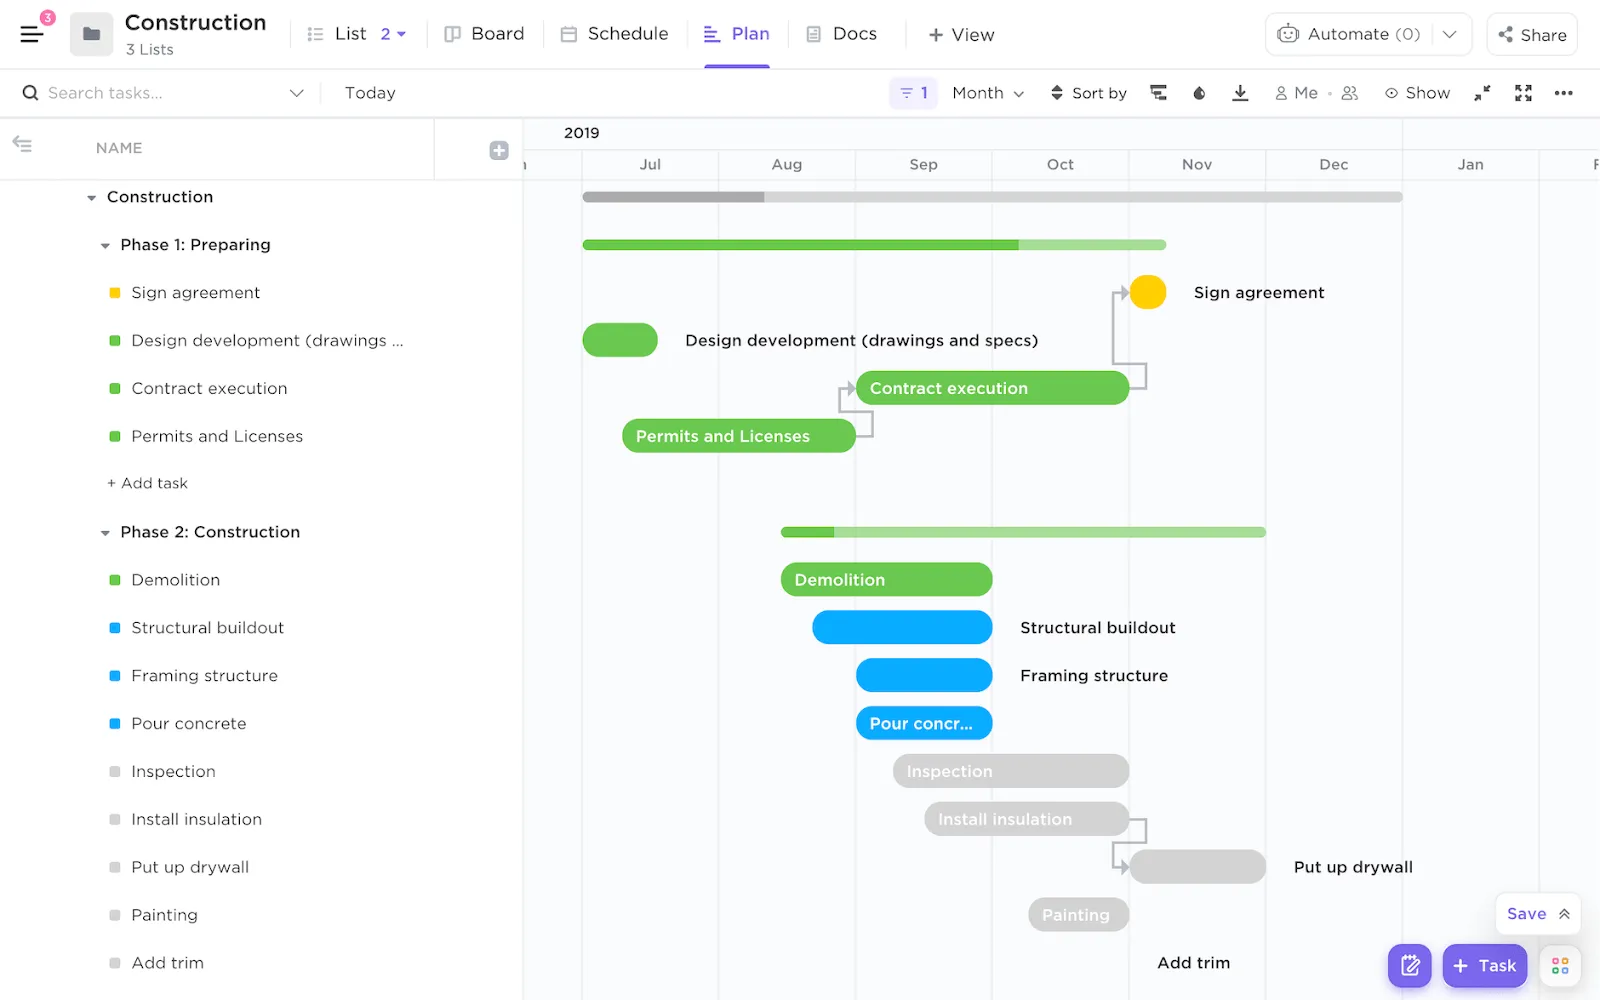Collapse Phase 2: Construction list
The height and width of the screenshot is (1000, 1600).
pyautogui.click(x=105, y=533)
